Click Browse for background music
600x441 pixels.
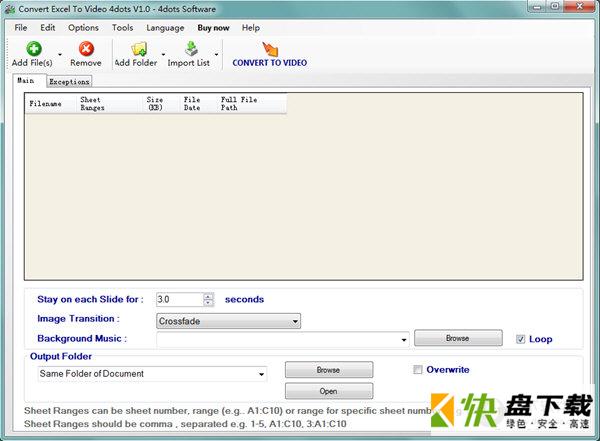(458, 338)
